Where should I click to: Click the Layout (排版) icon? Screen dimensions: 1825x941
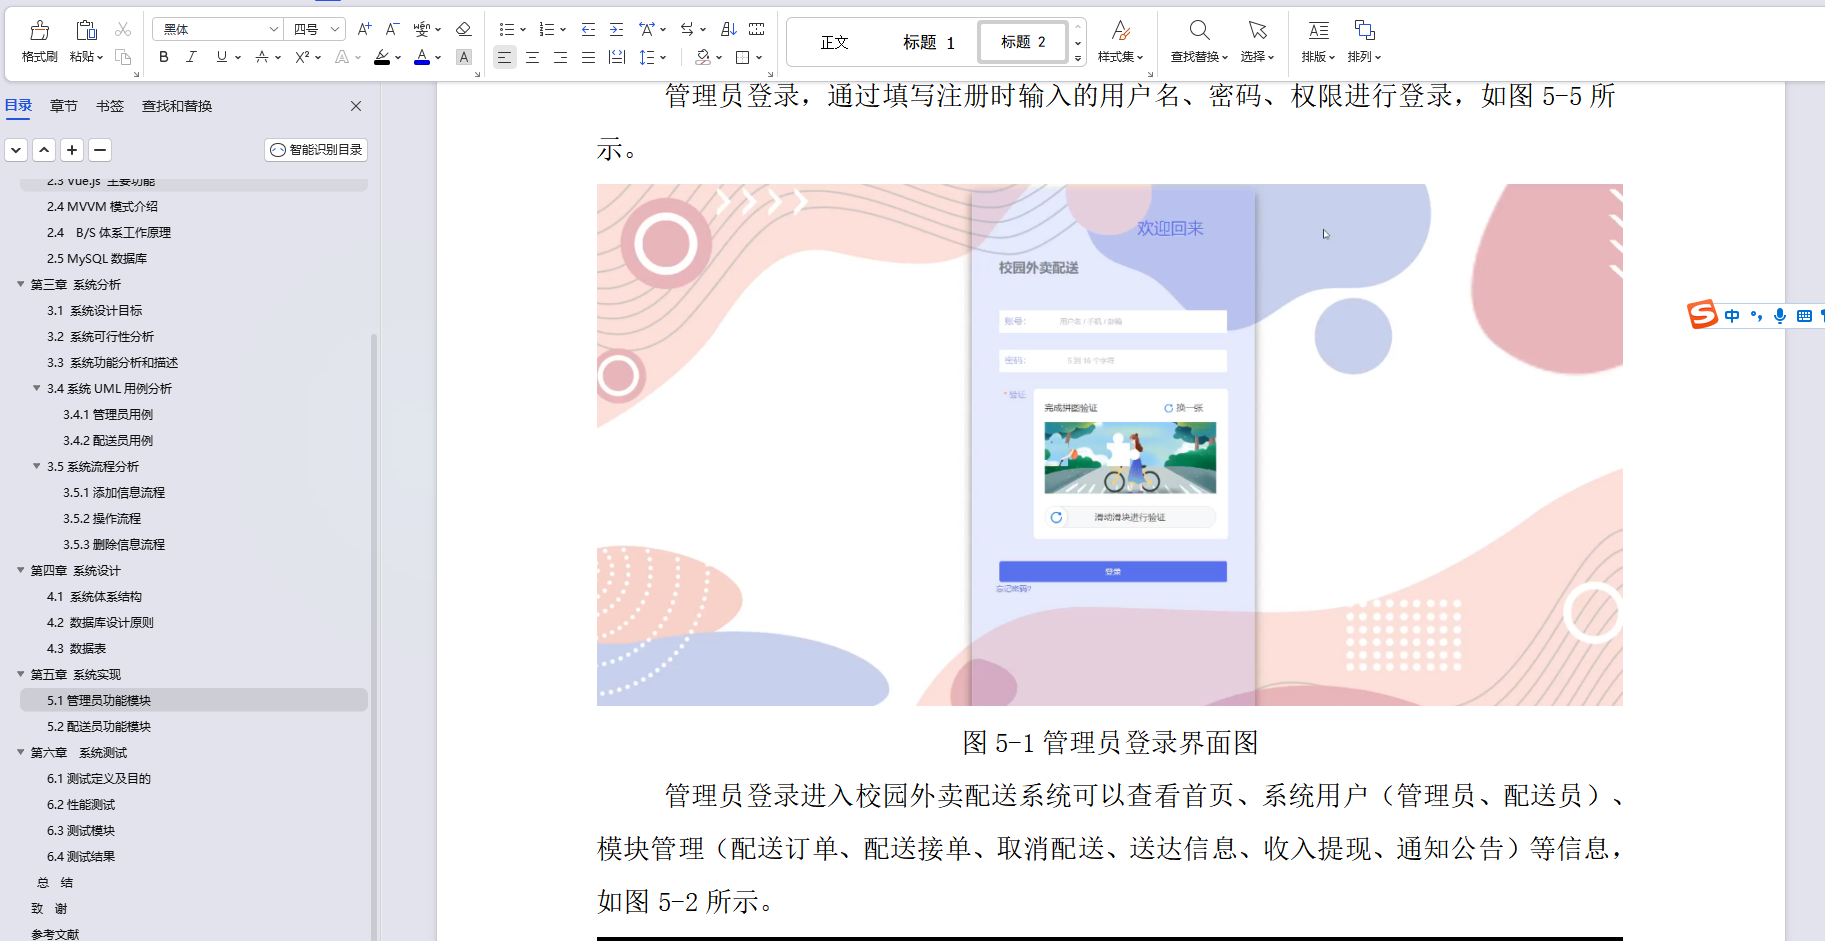(1319, 30)
